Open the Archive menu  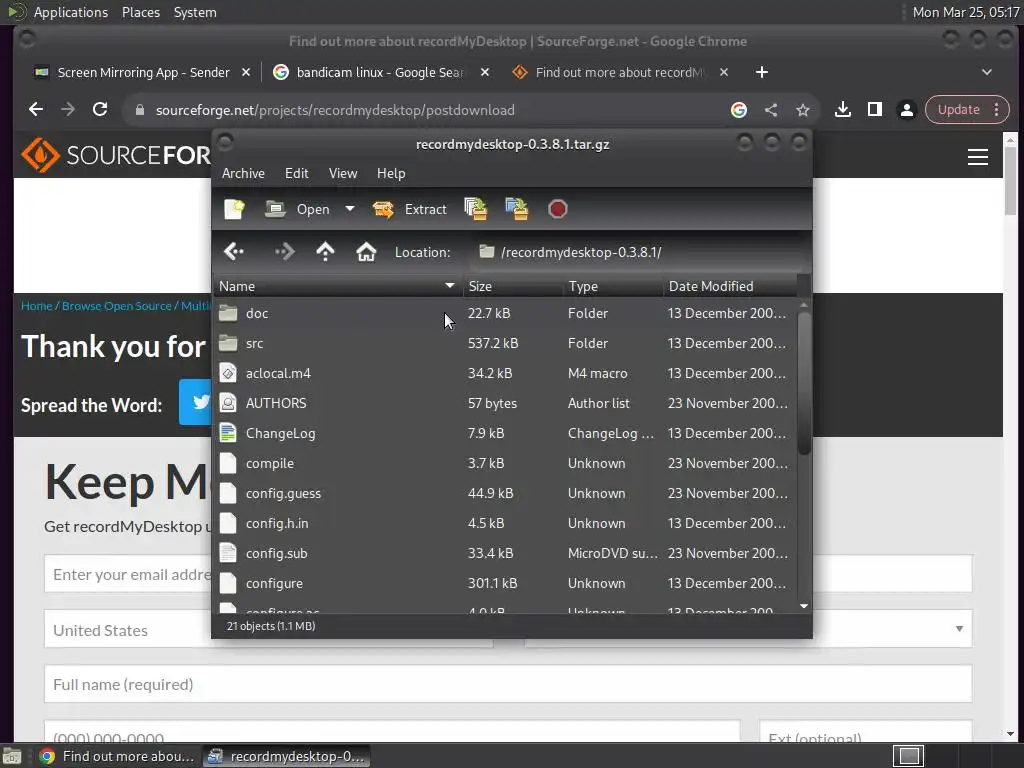click(x=243, y=173)
